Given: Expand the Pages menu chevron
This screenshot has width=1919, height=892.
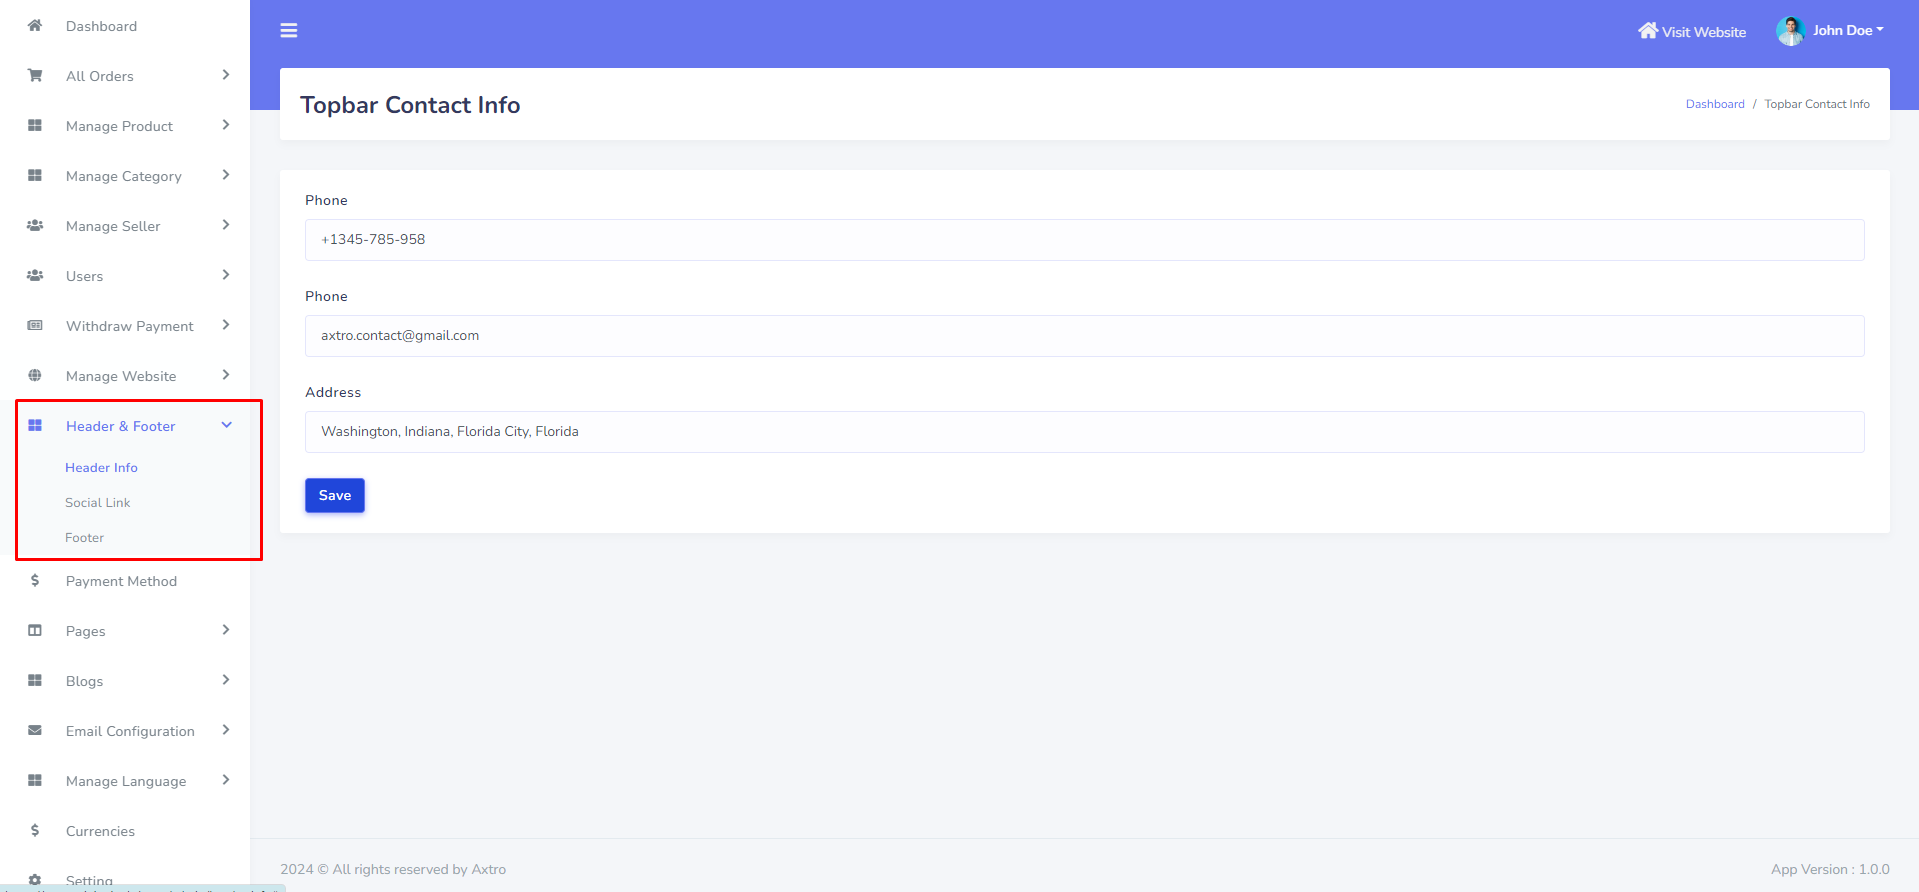Looking at the screenshot, I should pyautogui.click(x=226, y=631).
